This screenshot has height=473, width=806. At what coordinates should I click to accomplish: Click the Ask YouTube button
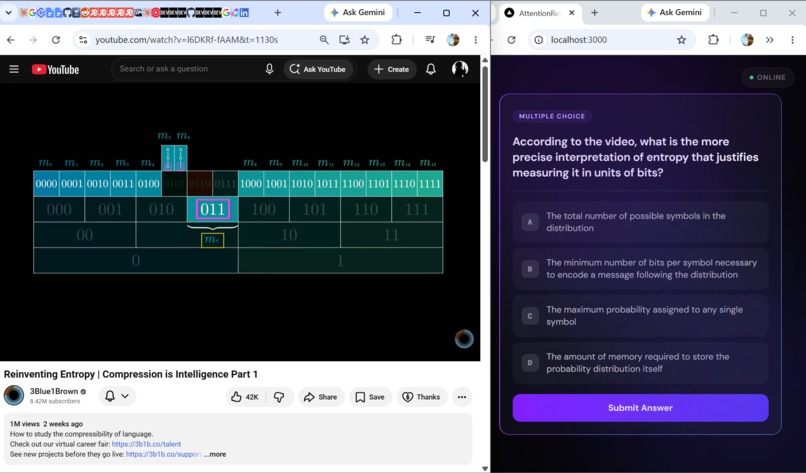point(318,69)
